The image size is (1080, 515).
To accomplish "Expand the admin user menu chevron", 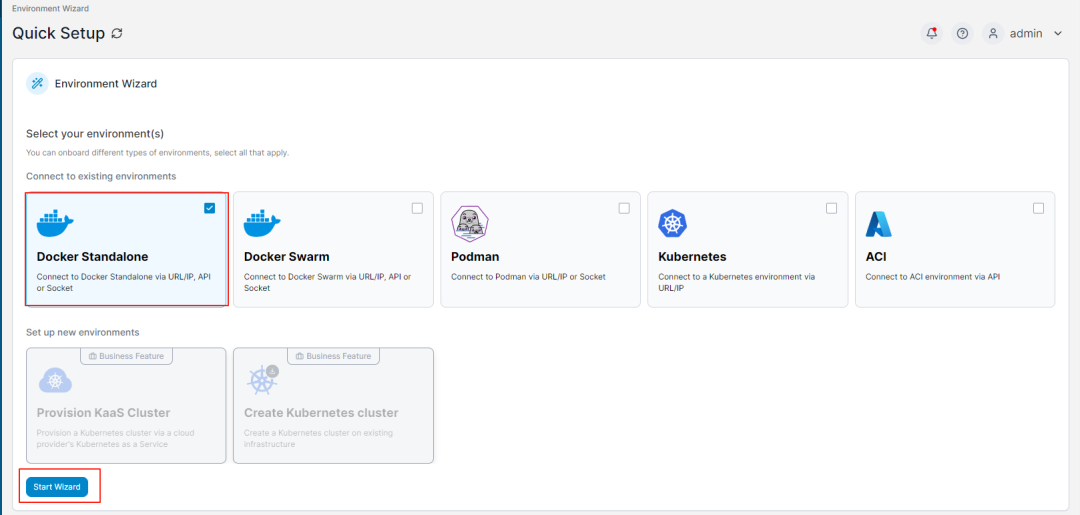I will 1059,33.
